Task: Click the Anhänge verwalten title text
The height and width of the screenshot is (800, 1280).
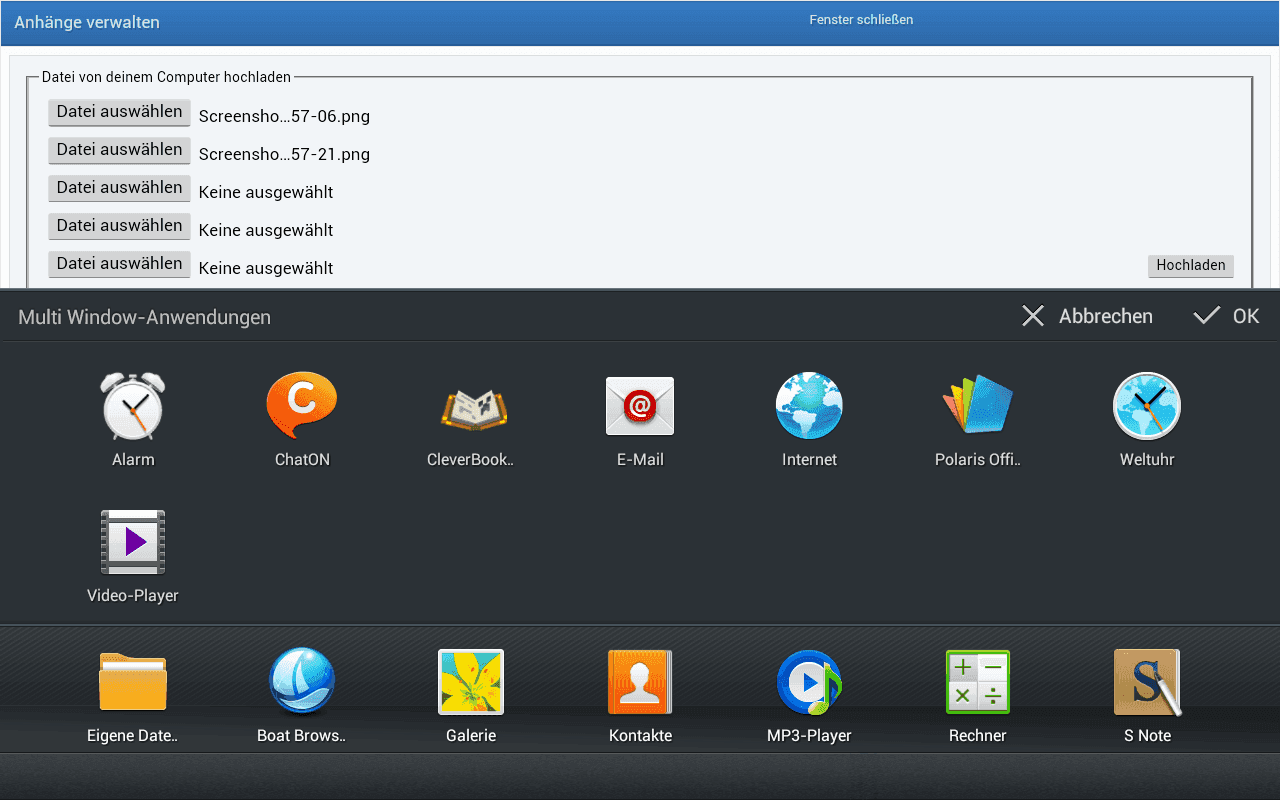Action: coord(87,22)
